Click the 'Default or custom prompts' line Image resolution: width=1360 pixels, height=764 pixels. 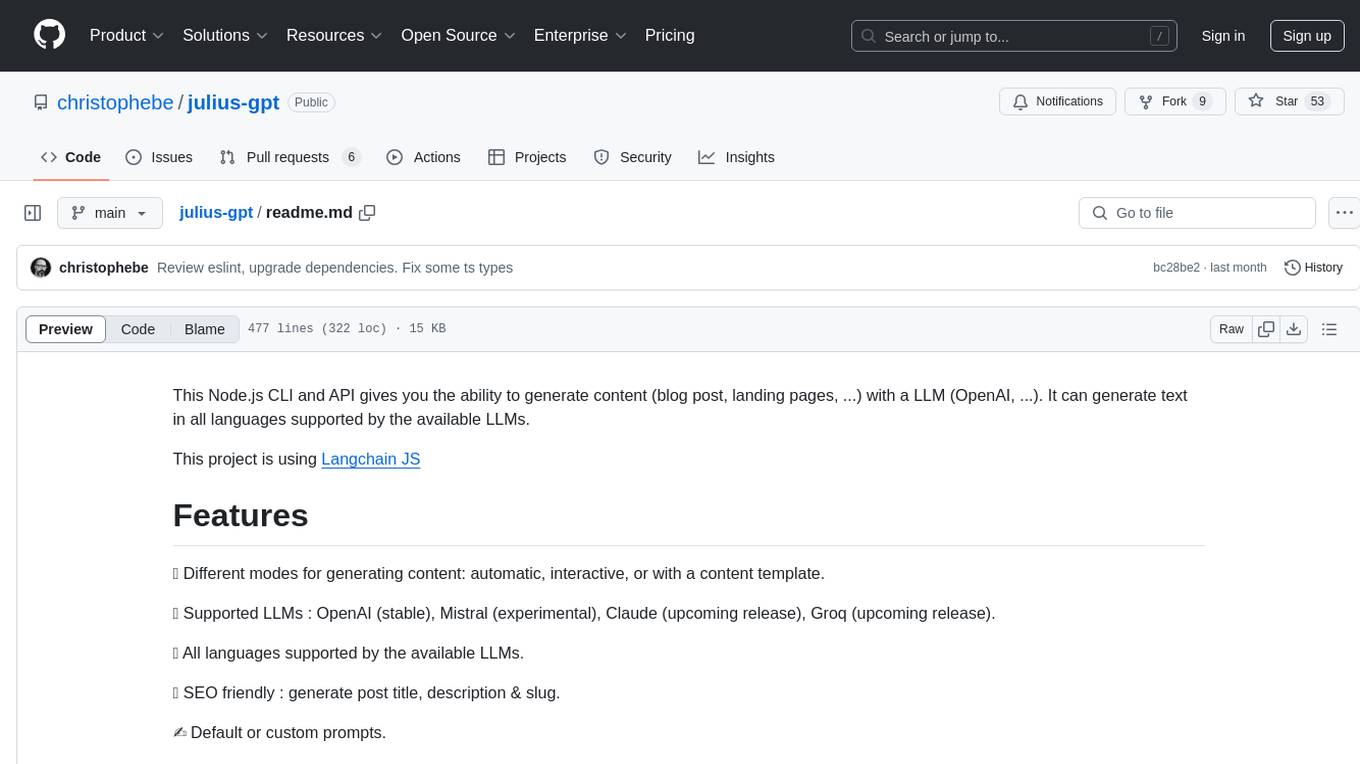(x=279, y=732)
